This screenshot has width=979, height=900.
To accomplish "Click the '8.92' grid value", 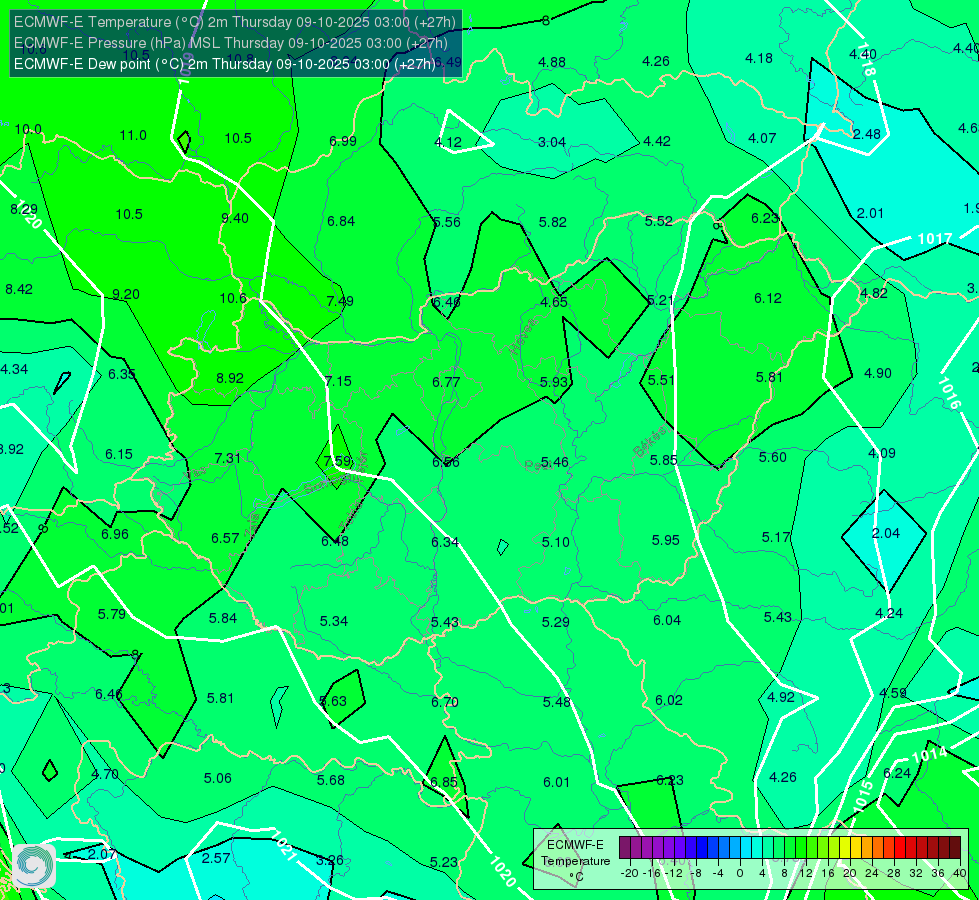I will 230,378.
